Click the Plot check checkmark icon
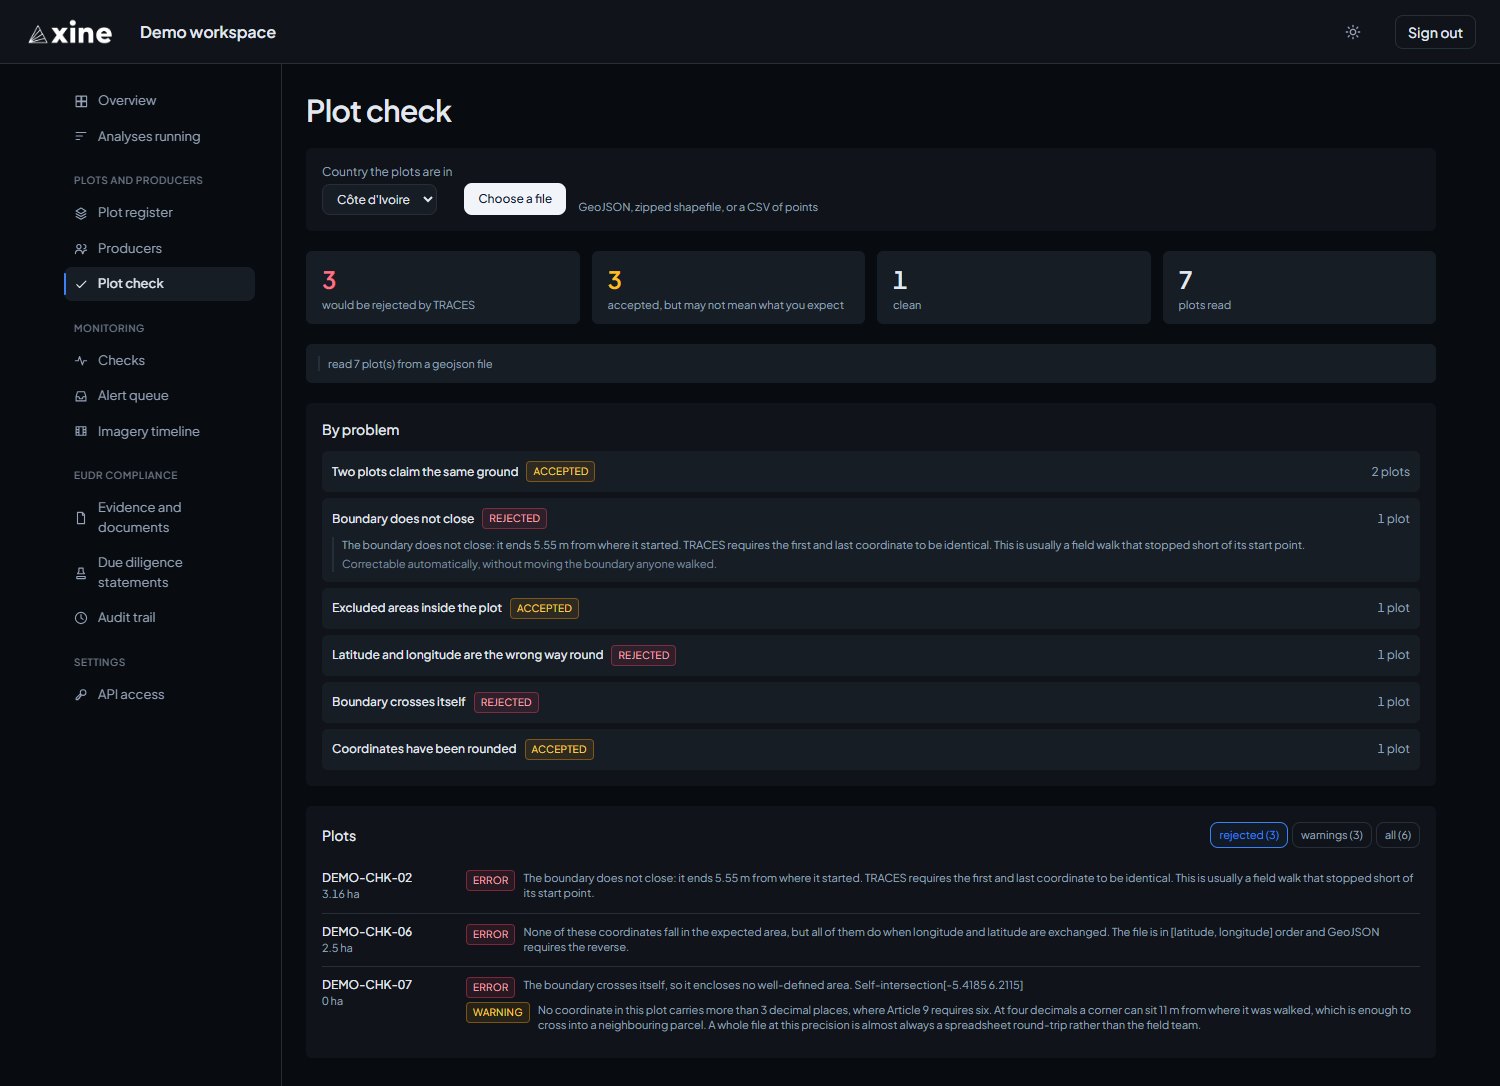The height and width of the screenshot is (1086, 1500). point(81,284)
